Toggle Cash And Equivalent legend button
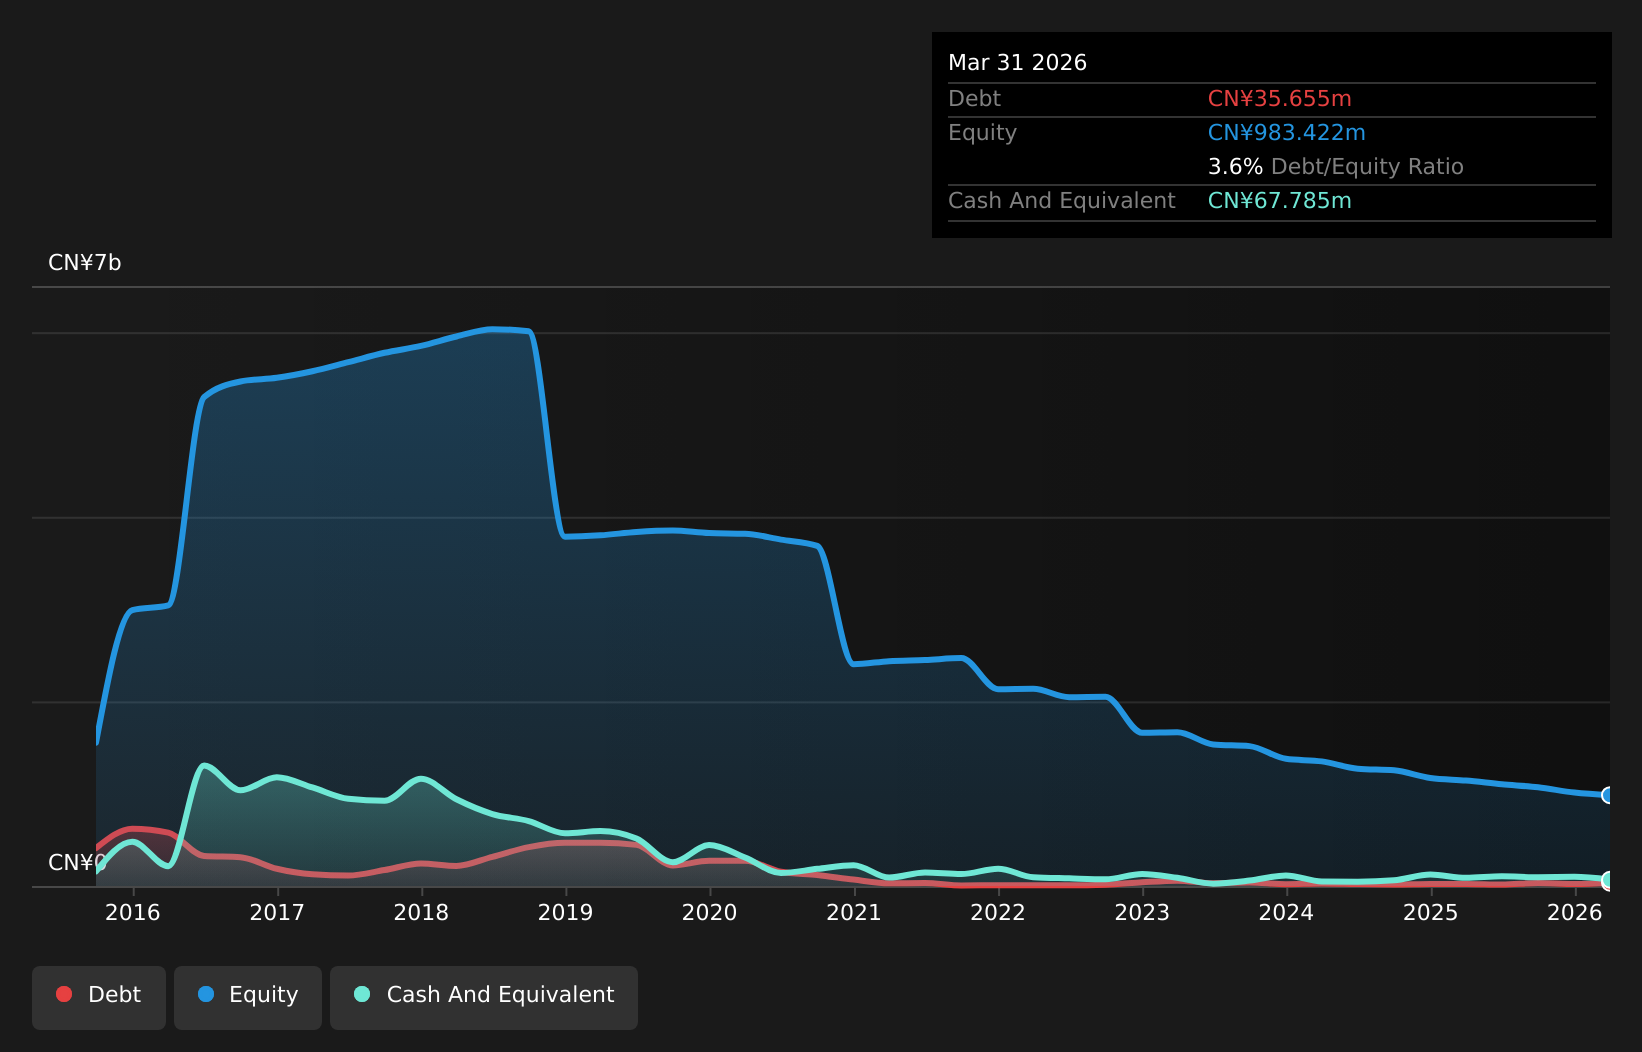 [x=484, y=997]
